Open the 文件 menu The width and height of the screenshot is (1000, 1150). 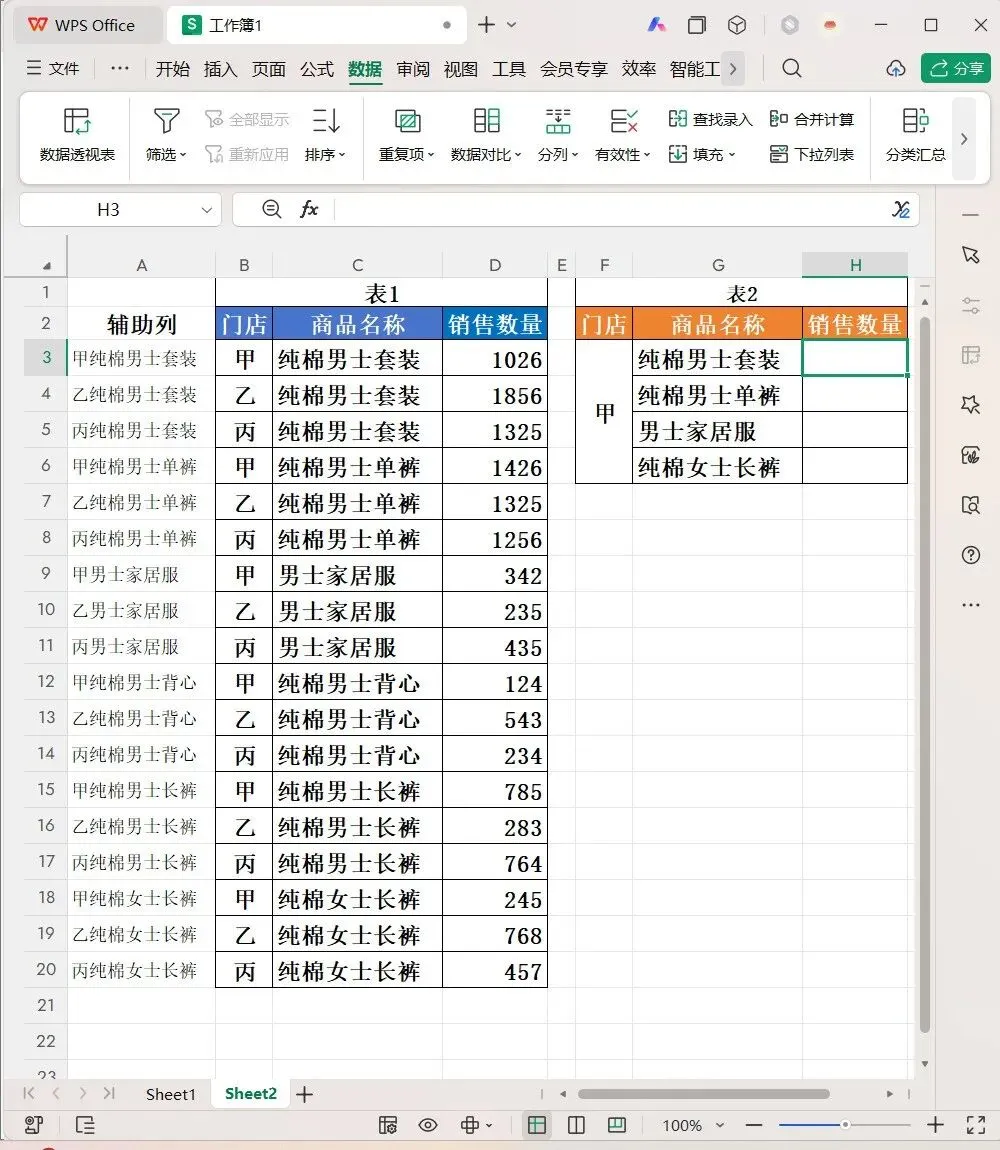coord(53,68)
